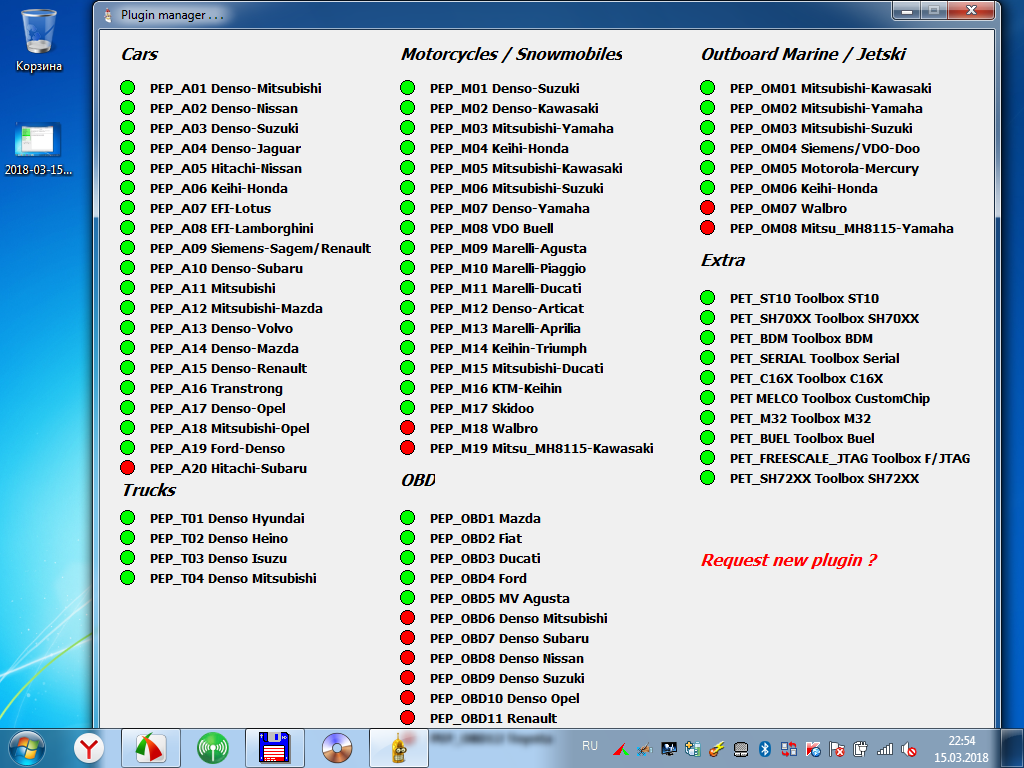Click the green status dot beside PEP_OBD1 Mazda
Image resolution: width=1024 pixels, height=768 pixels.
point(408,518)
